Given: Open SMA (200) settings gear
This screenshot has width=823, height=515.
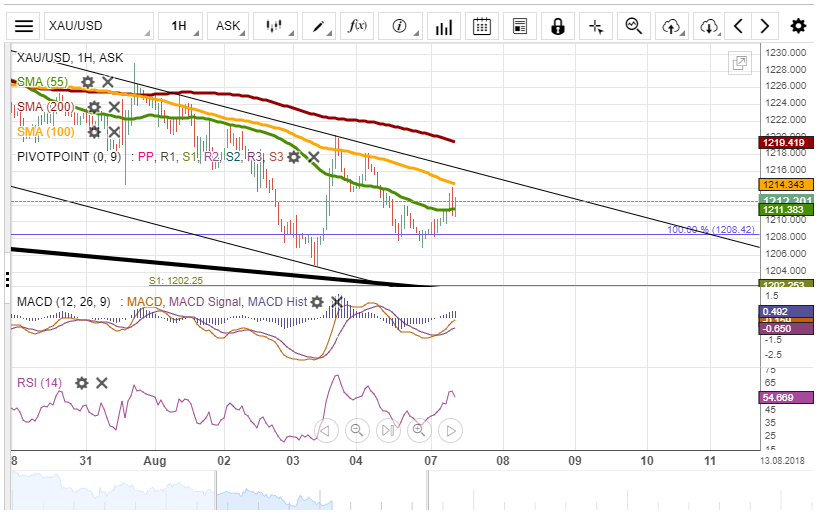Looking at the screenshot, I should [x=94, y=107].
